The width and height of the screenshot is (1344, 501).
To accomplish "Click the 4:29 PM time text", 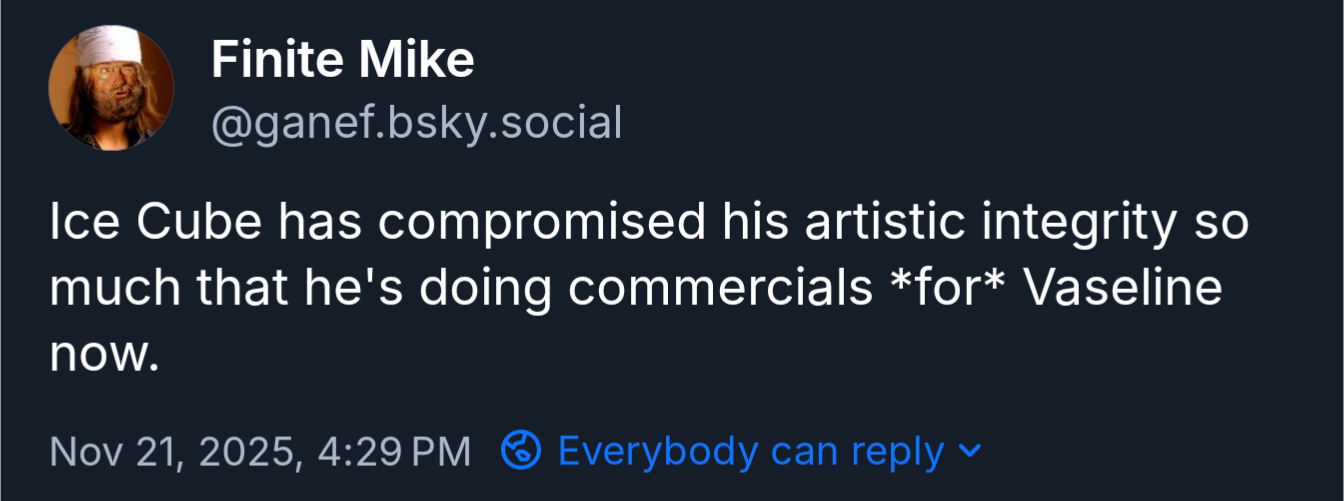I will pyautogui.click(x=393, y=452).
